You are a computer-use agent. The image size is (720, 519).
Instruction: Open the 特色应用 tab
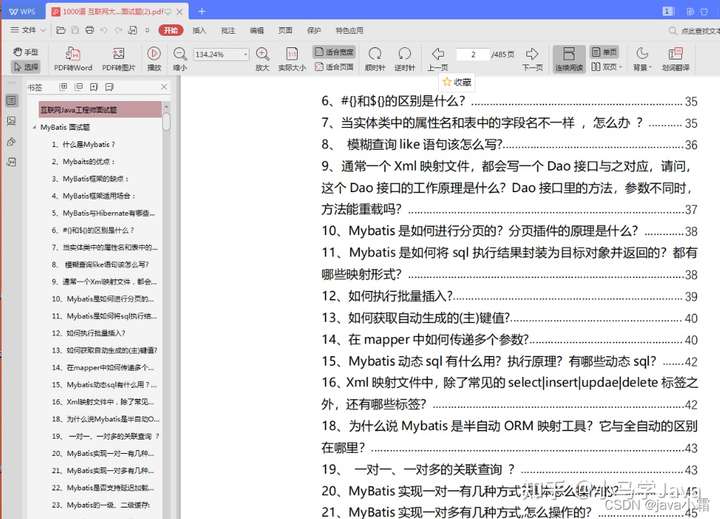(x=349, y=30)
